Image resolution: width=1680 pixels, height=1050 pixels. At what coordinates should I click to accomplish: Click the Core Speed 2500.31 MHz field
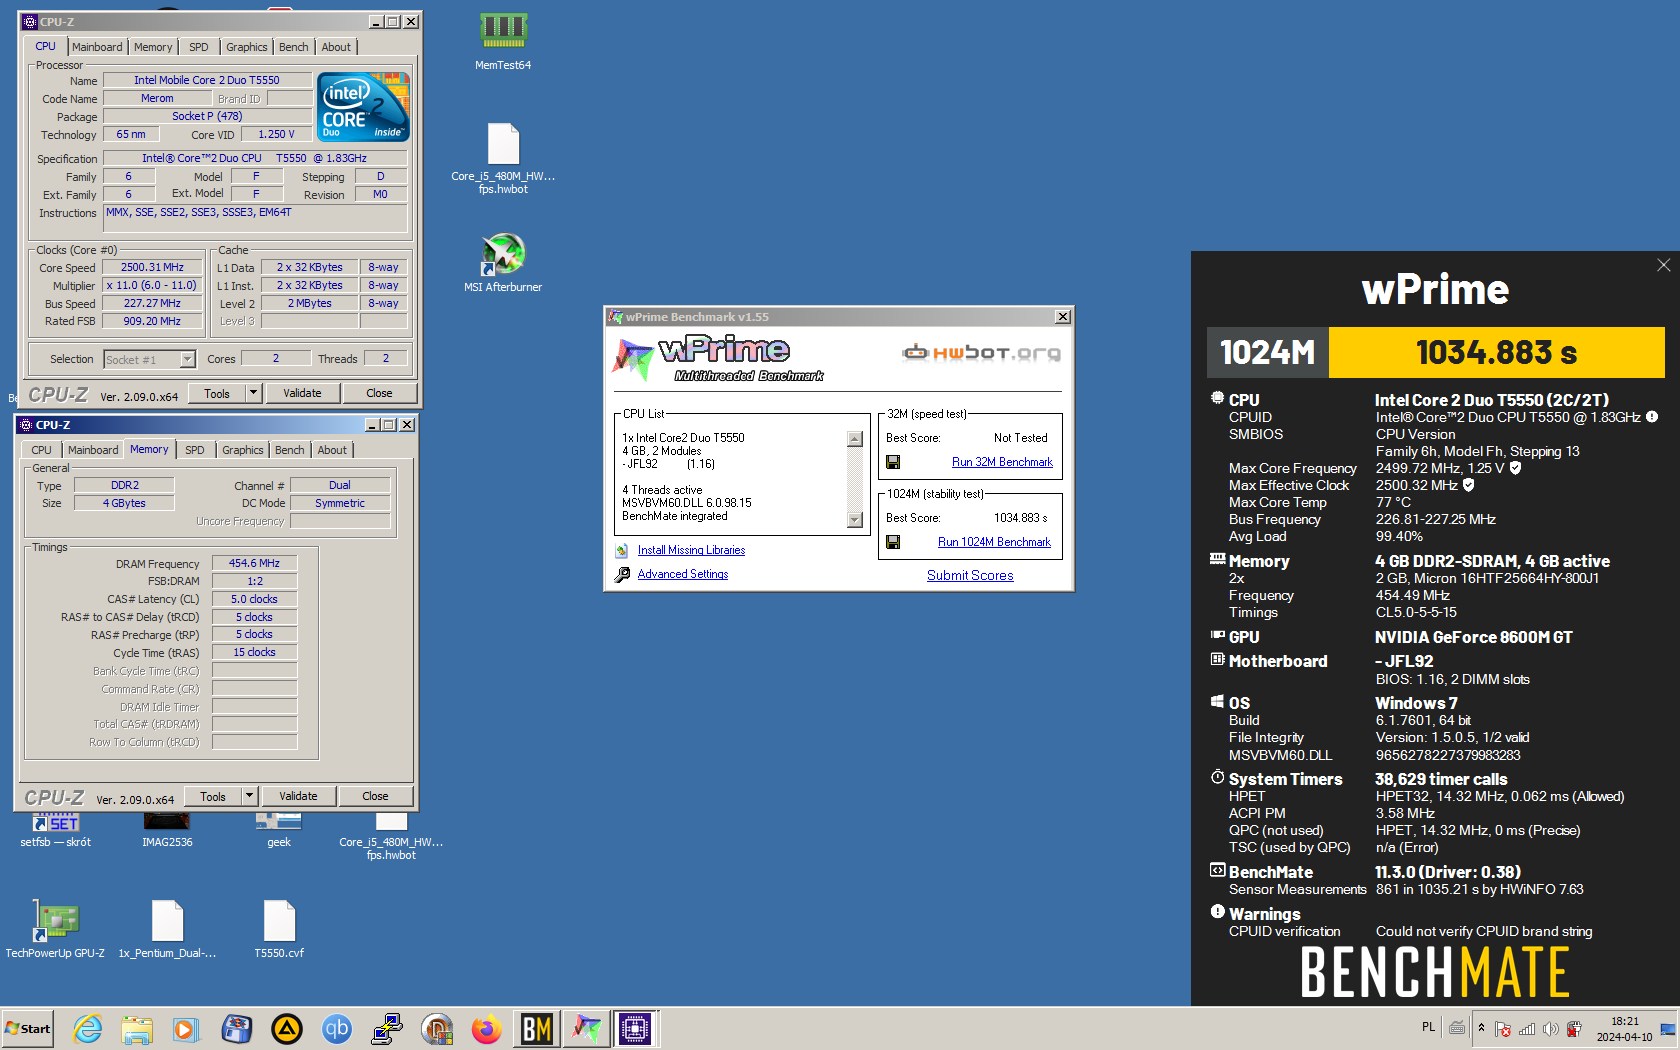(x=152, y=267)
